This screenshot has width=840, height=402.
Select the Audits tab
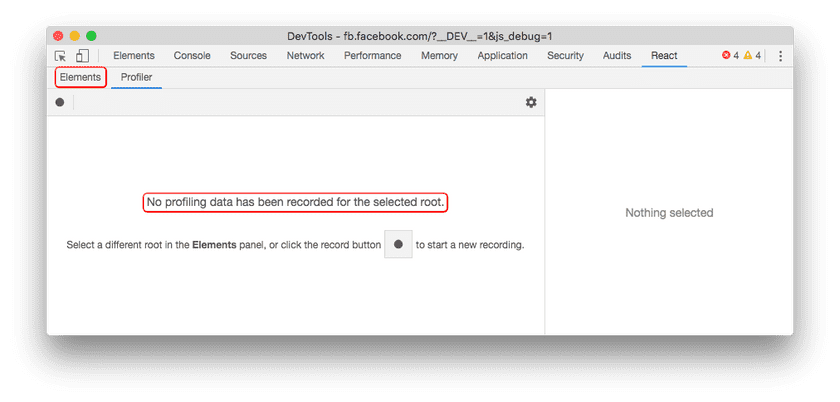pyautogui.click(x=617, y=56)
